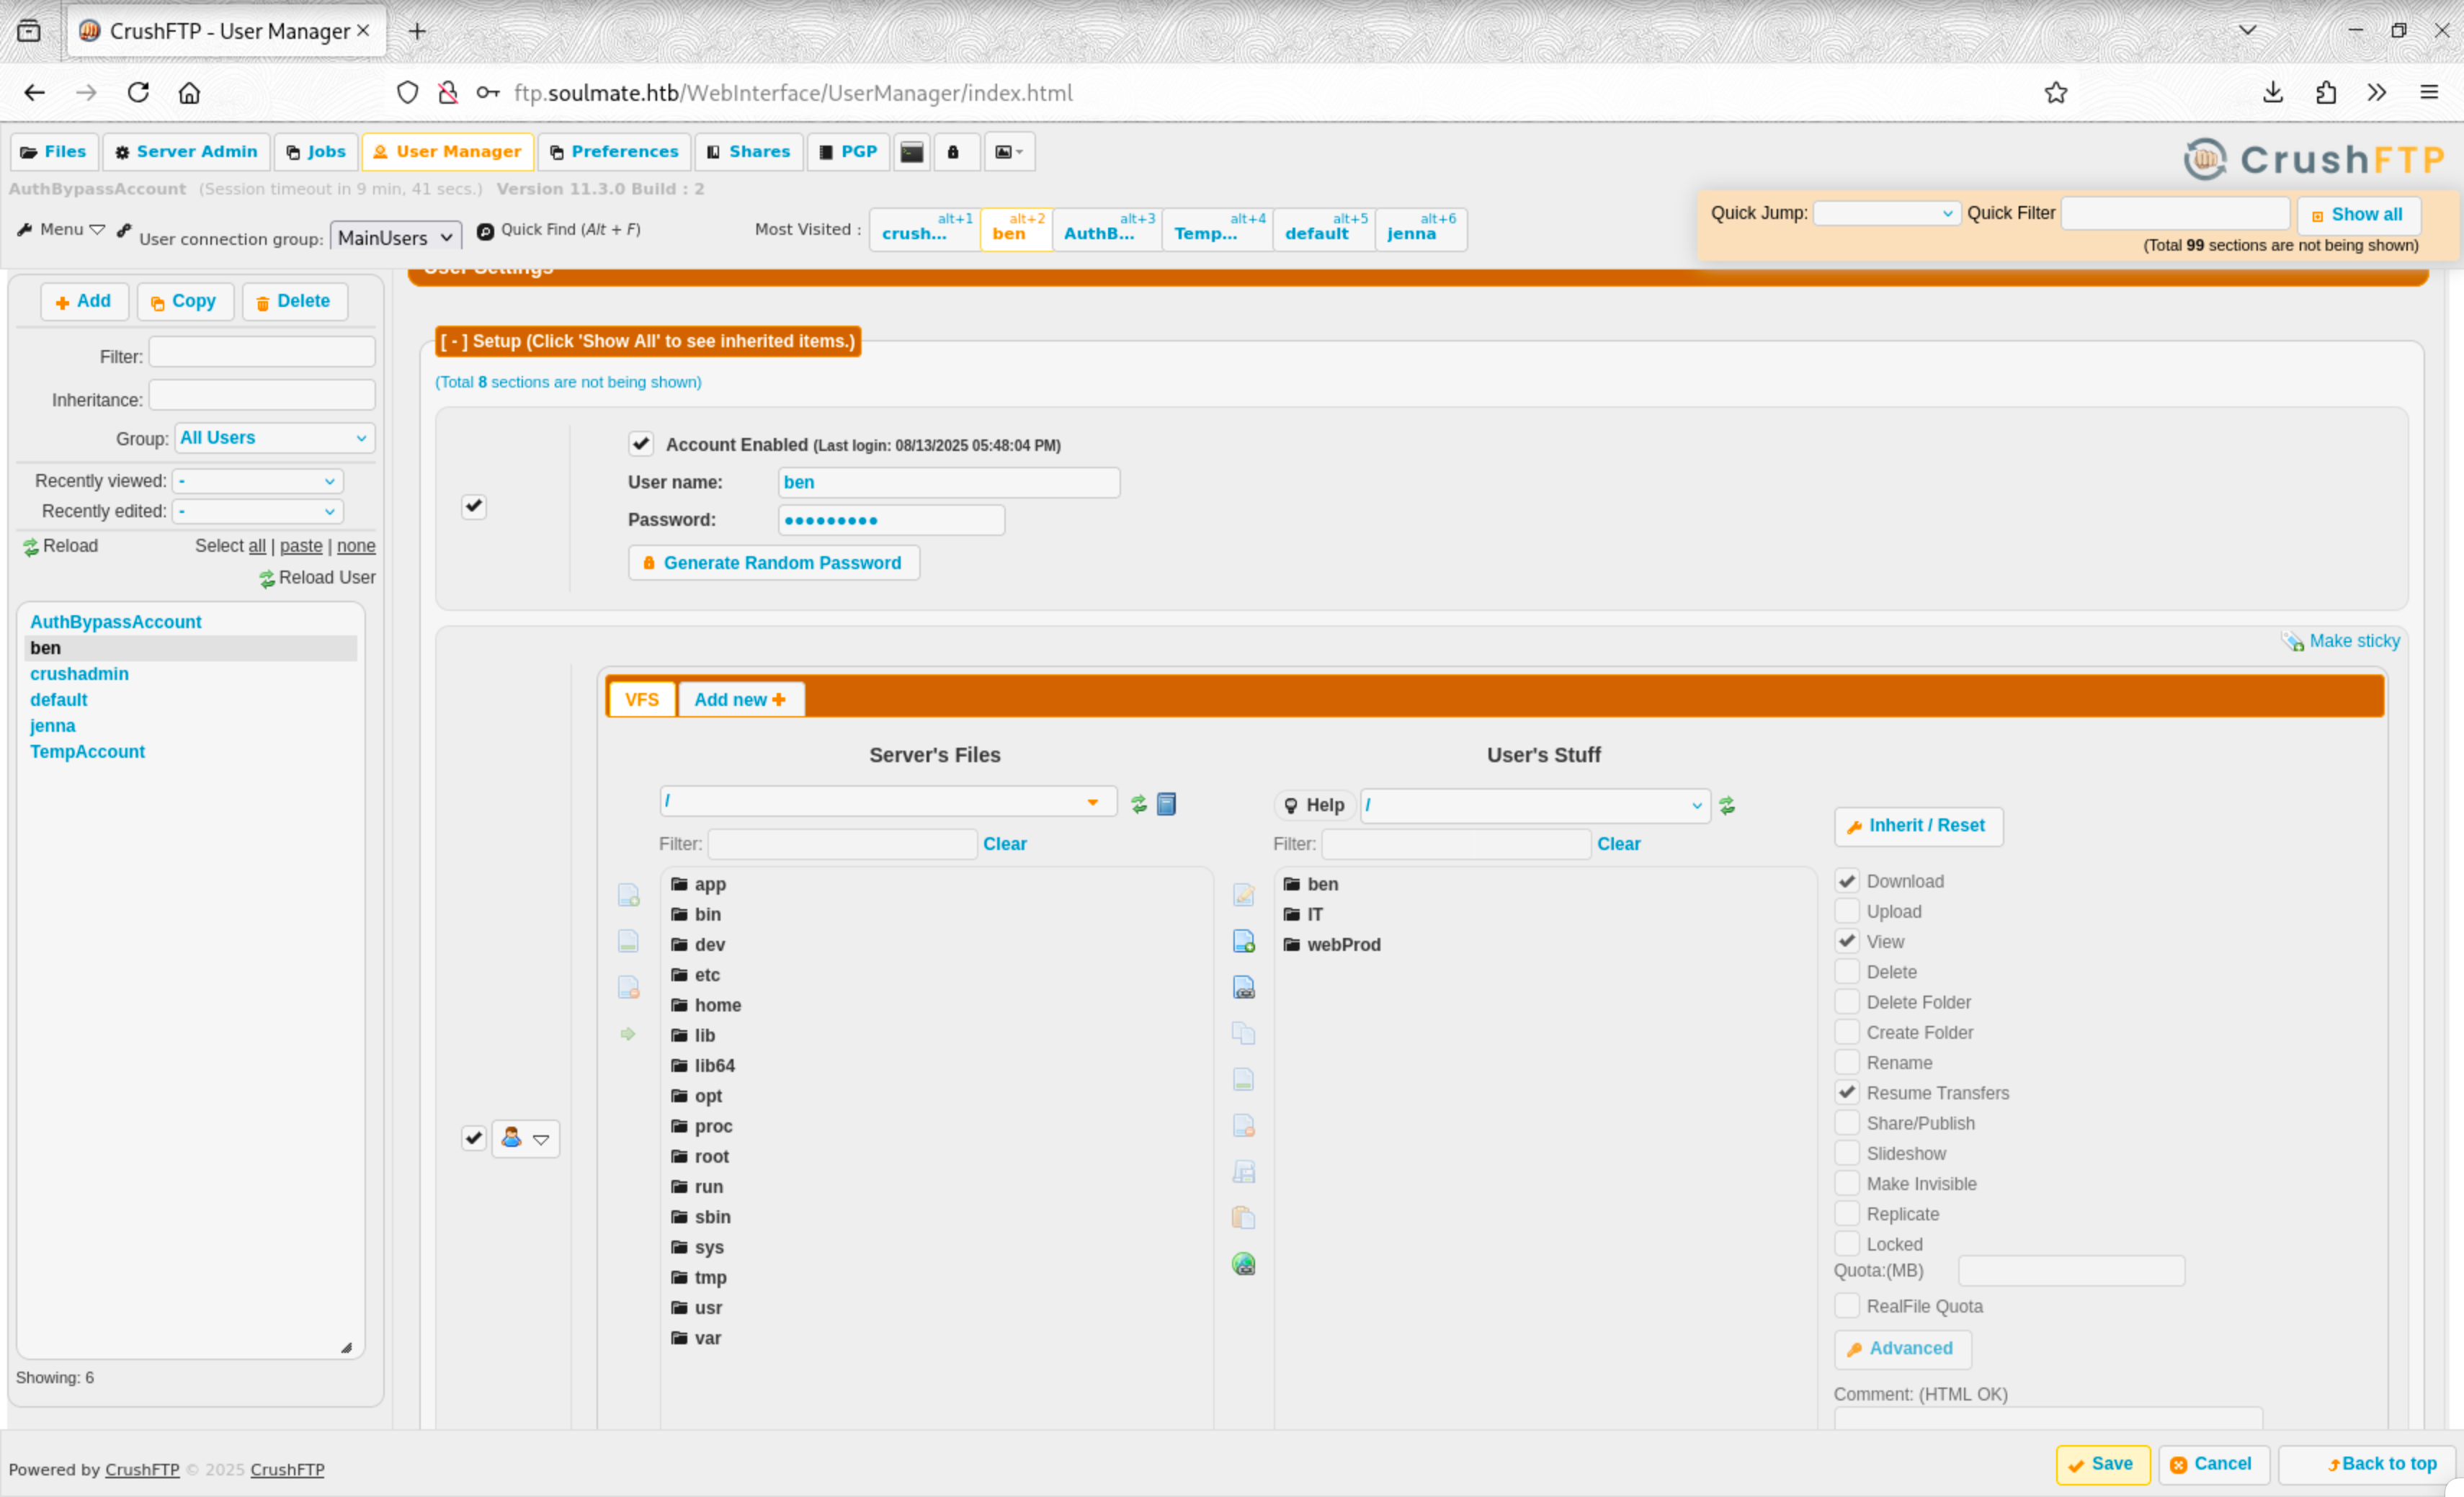Click the green arrow add-to-user icon

[628, 1034]
